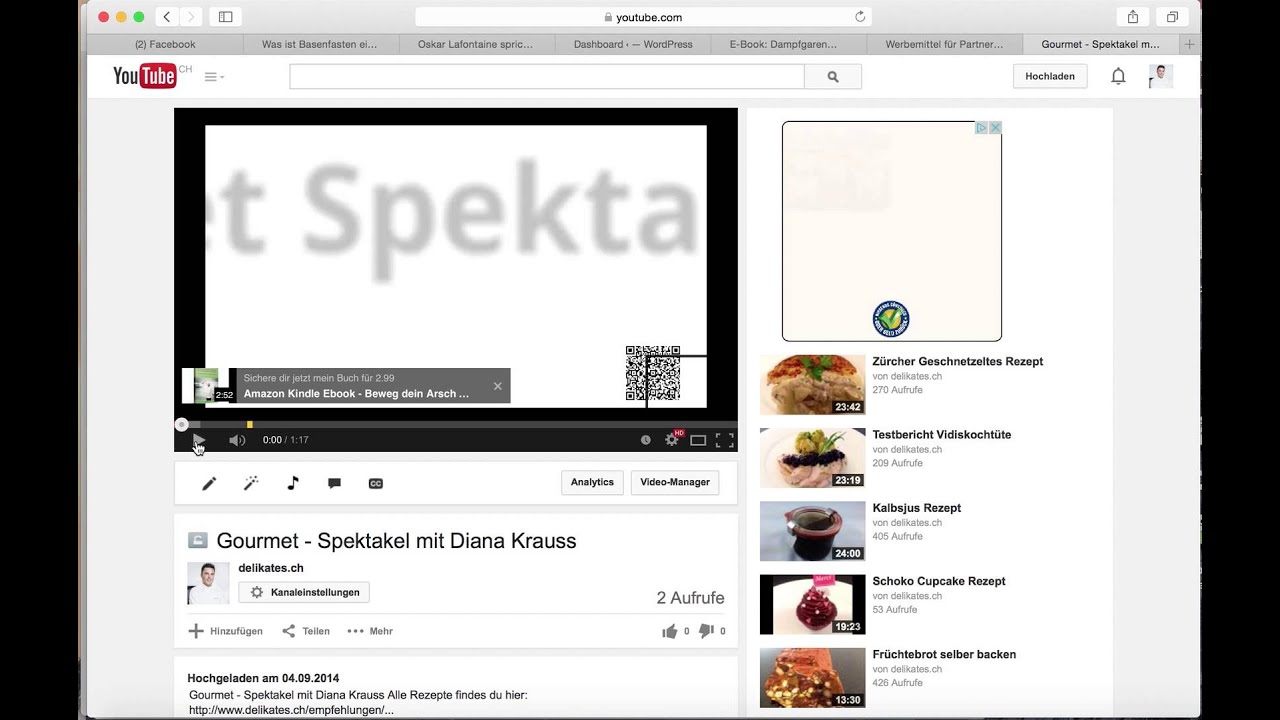Close the Amazon Kindle Ebook card overlay
The height and width of the screenshot is (720, 1280).
tap(498, 386)
